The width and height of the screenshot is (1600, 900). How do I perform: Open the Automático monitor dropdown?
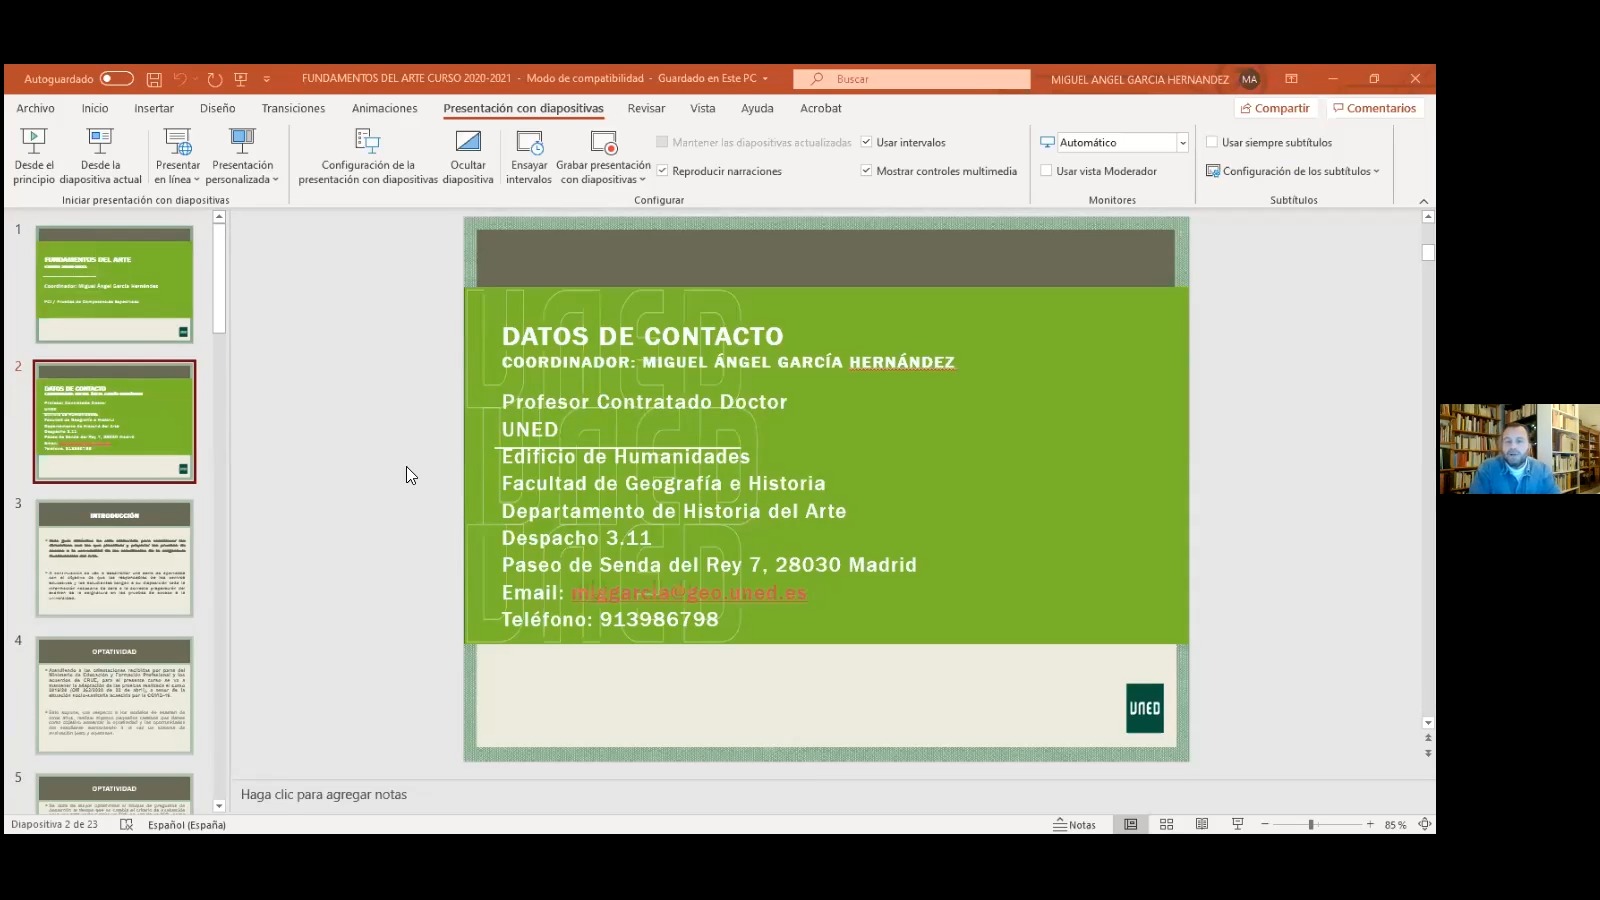coord(1182,143)
